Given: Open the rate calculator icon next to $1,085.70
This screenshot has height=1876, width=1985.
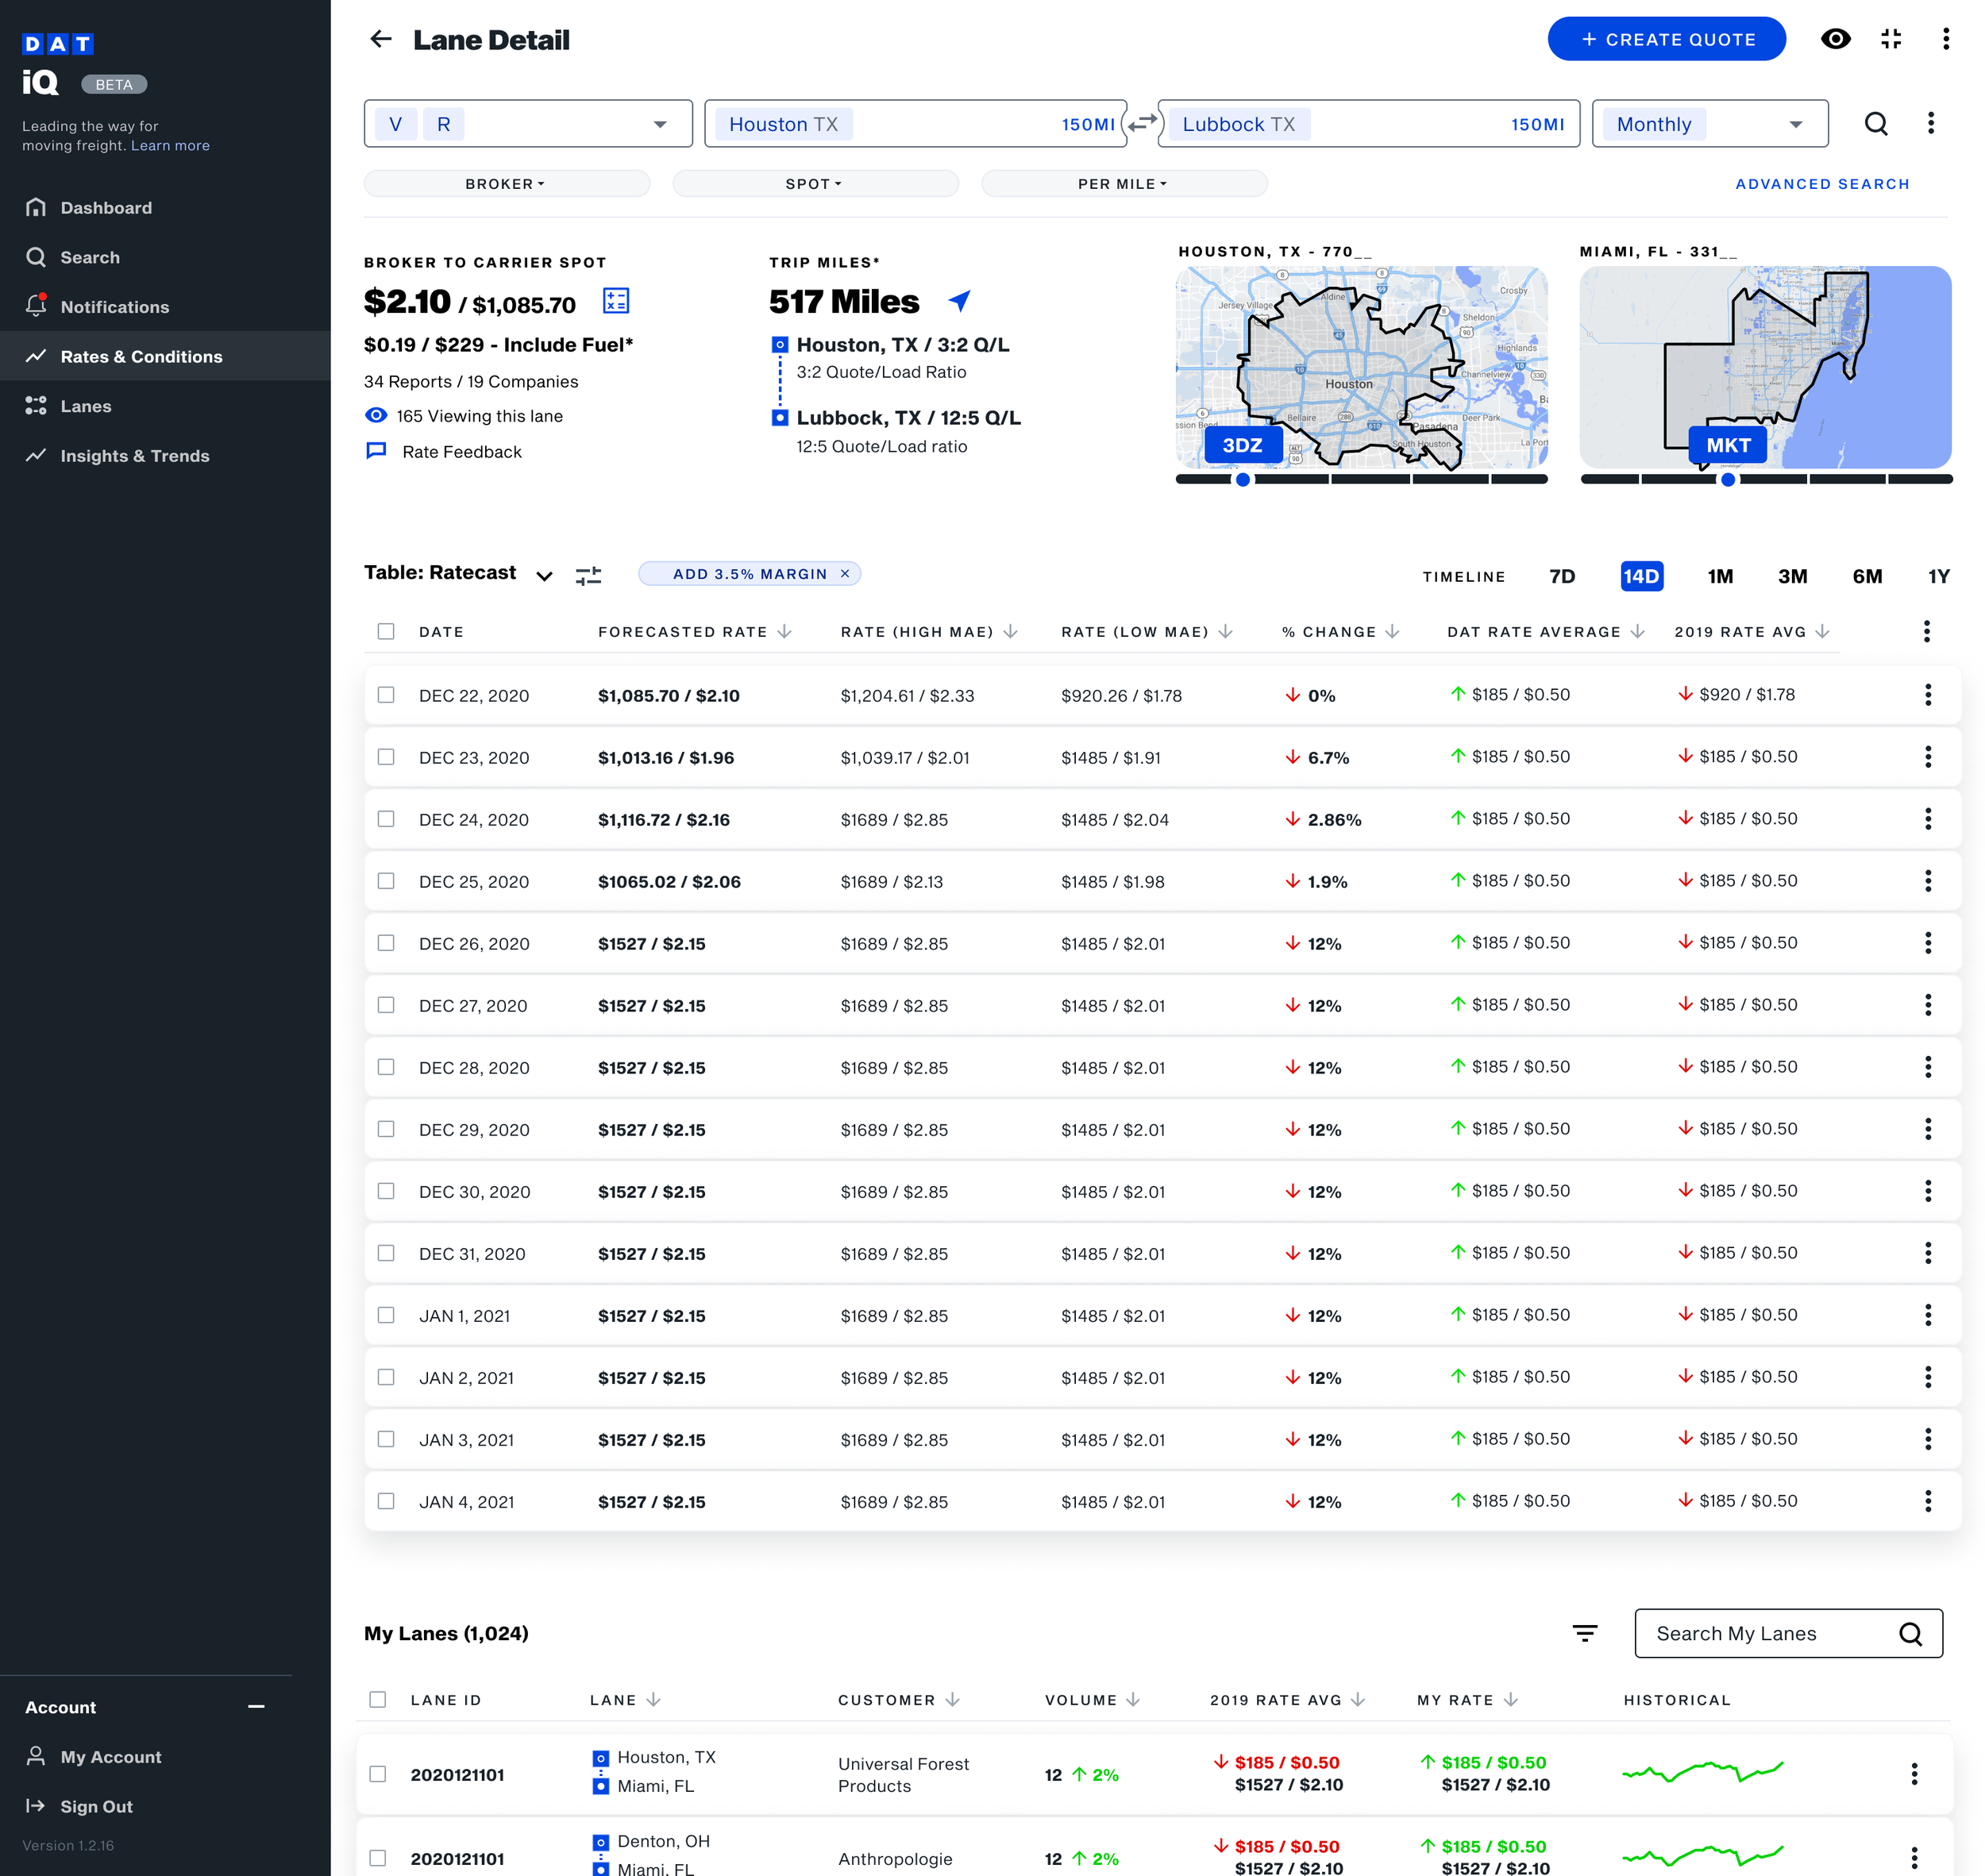Looking at the screenshot, I should click(616, 301).
